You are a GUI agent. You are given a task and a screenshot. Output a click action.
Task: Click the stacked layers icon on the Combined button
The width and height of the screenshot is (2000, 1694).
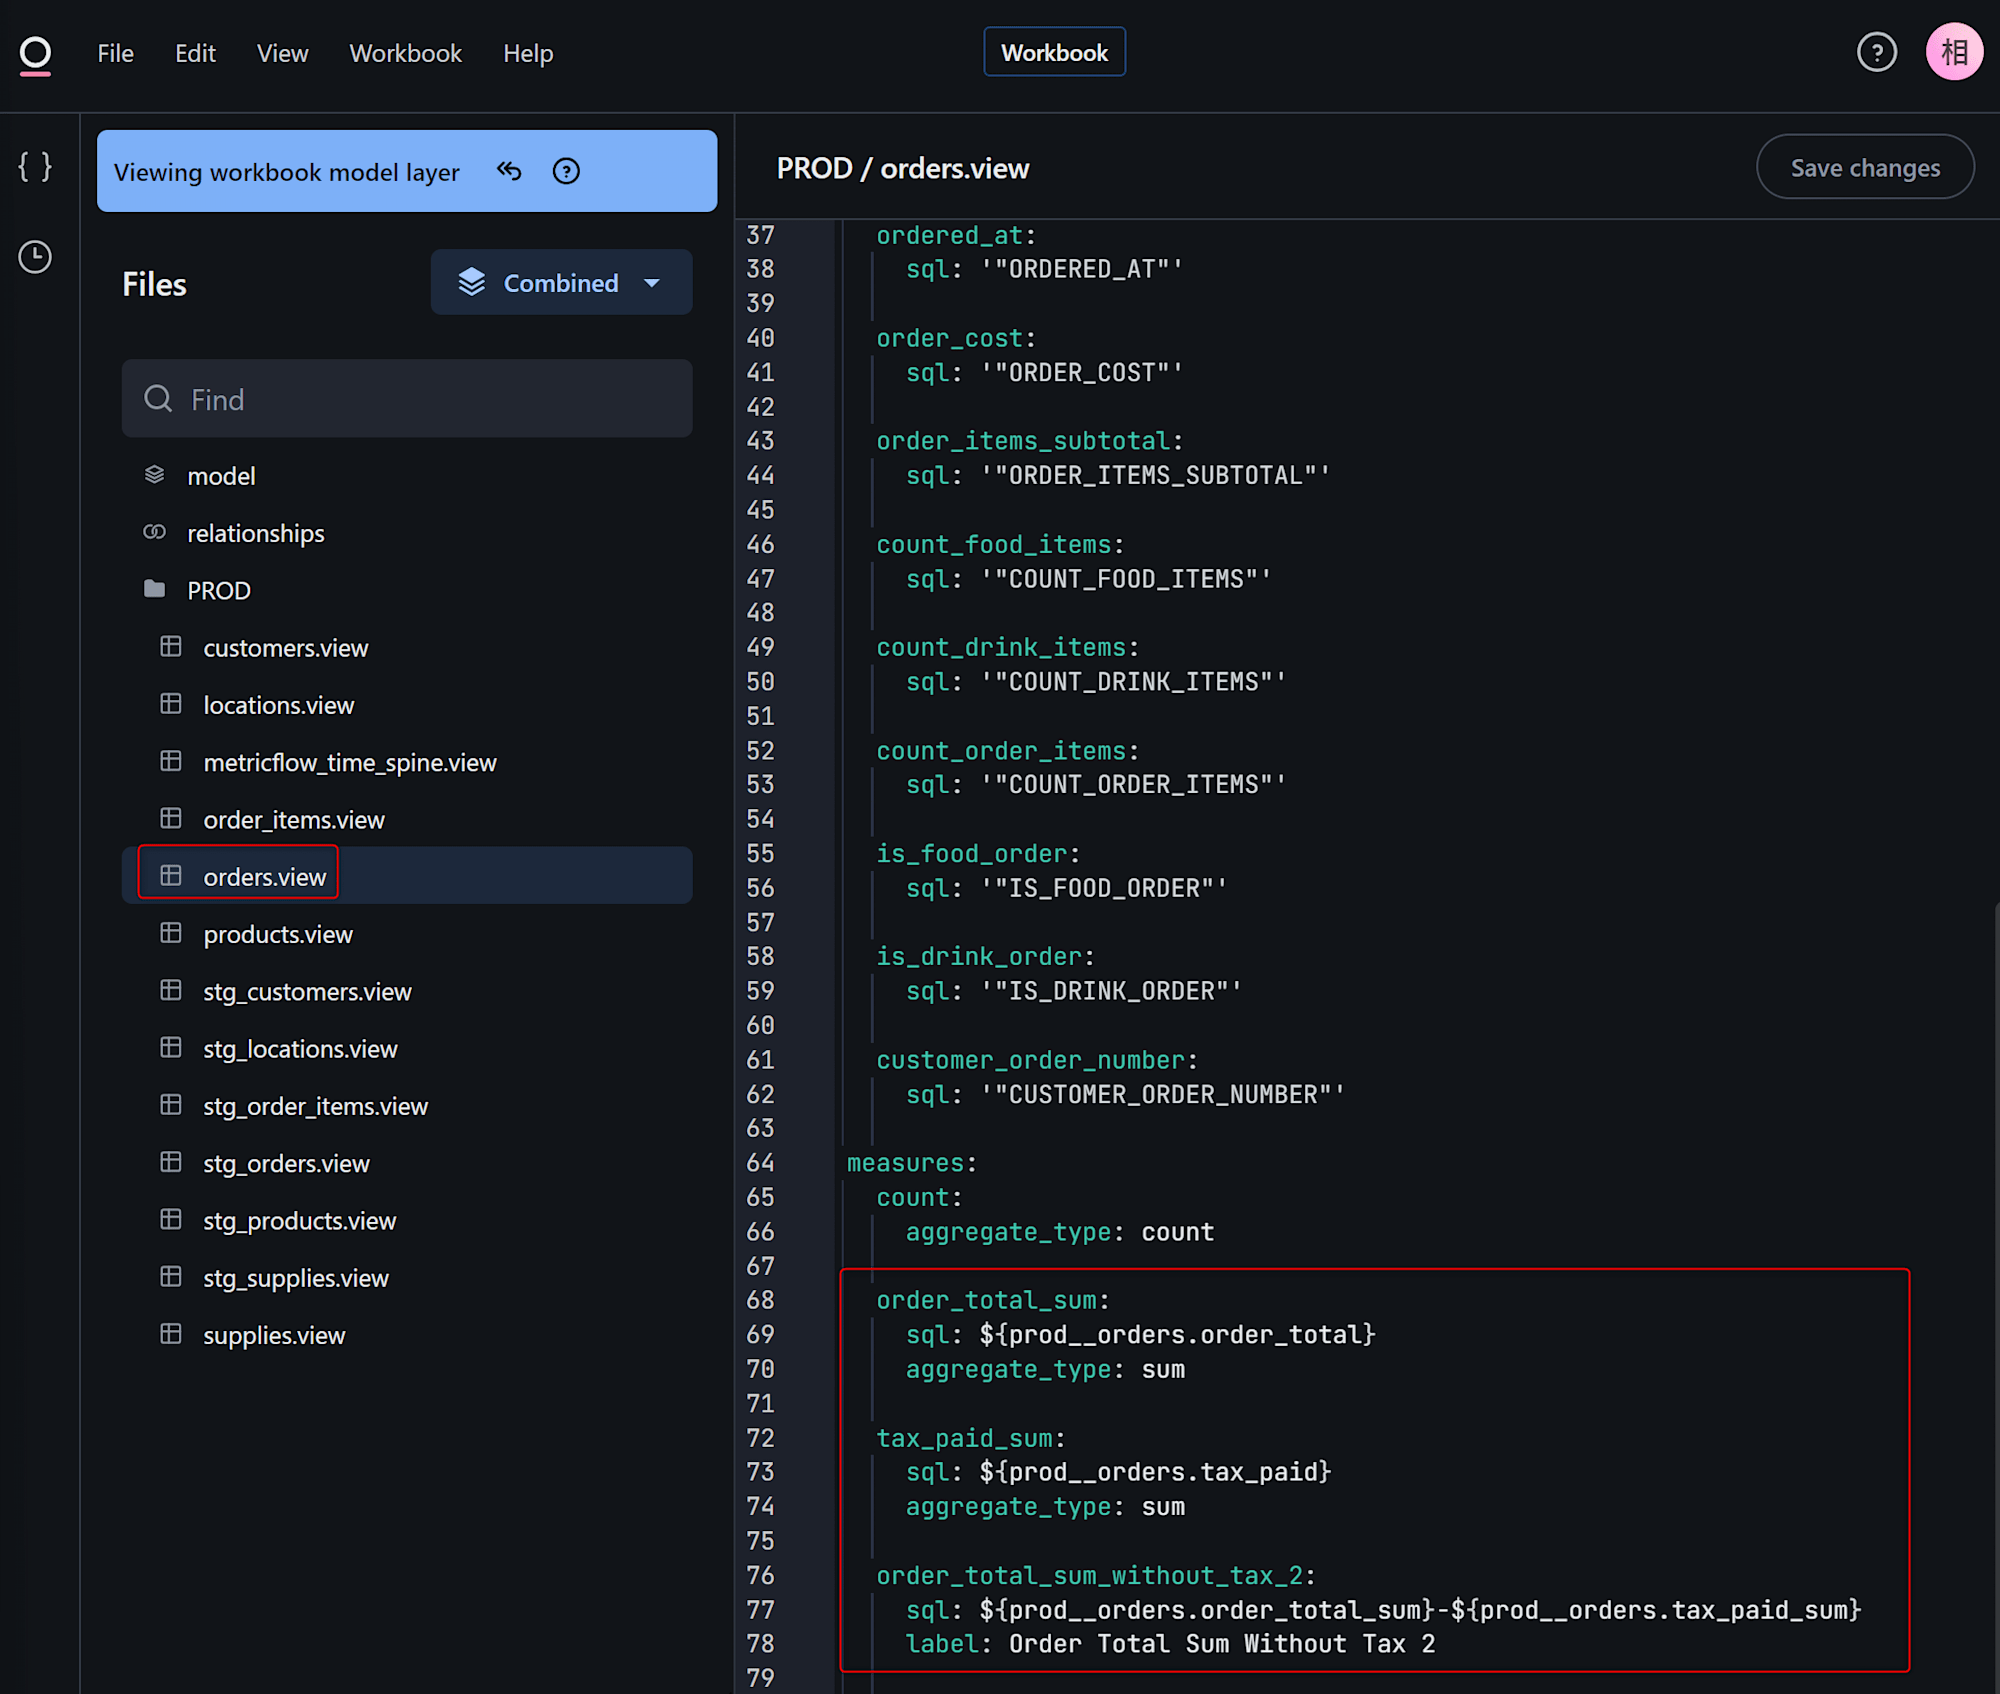(x=471, y=282)
